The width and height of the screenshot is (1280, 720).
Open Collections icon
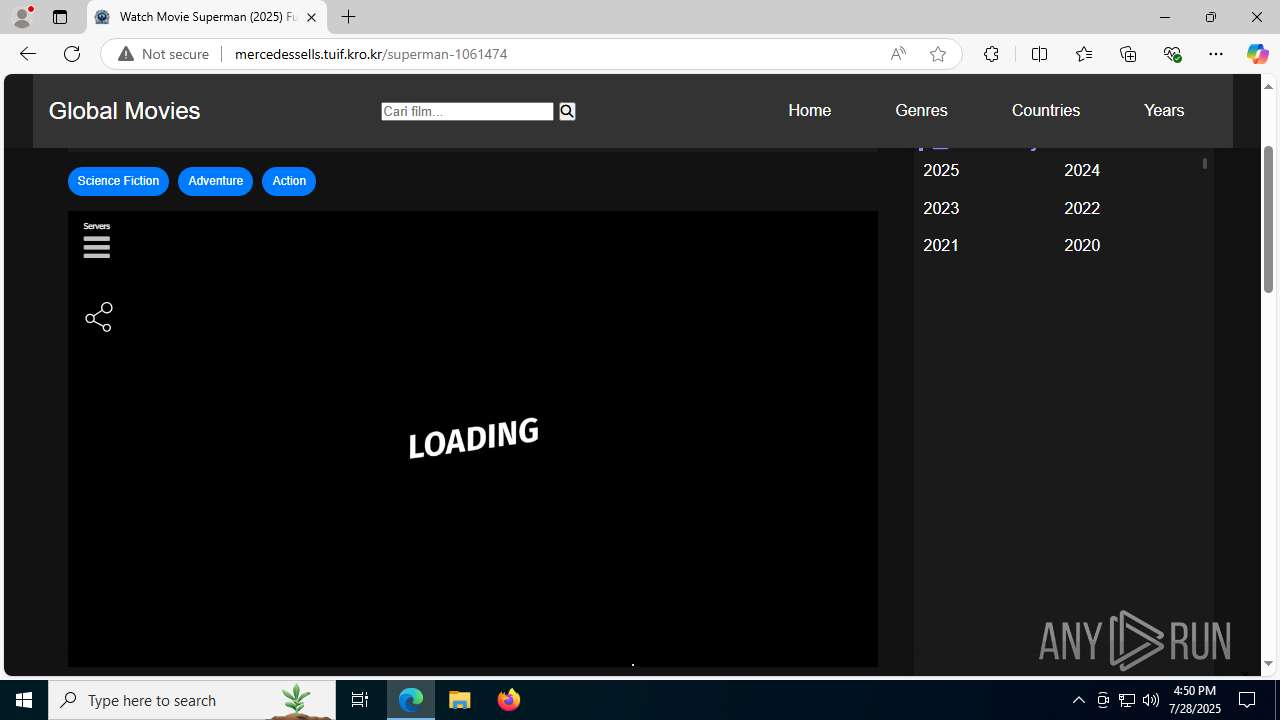1128,54
